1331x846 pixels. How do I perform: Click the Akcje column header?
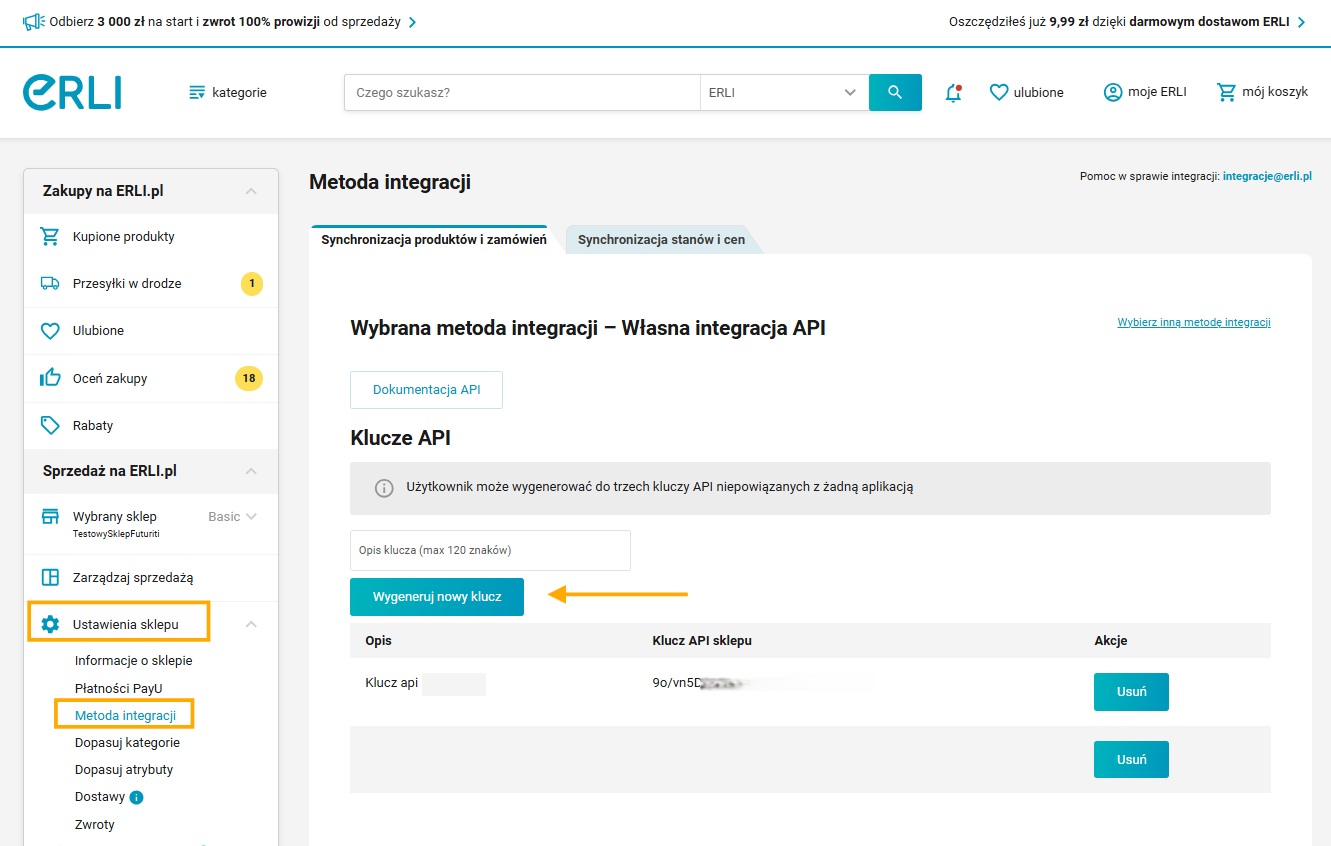[1111, 640]
